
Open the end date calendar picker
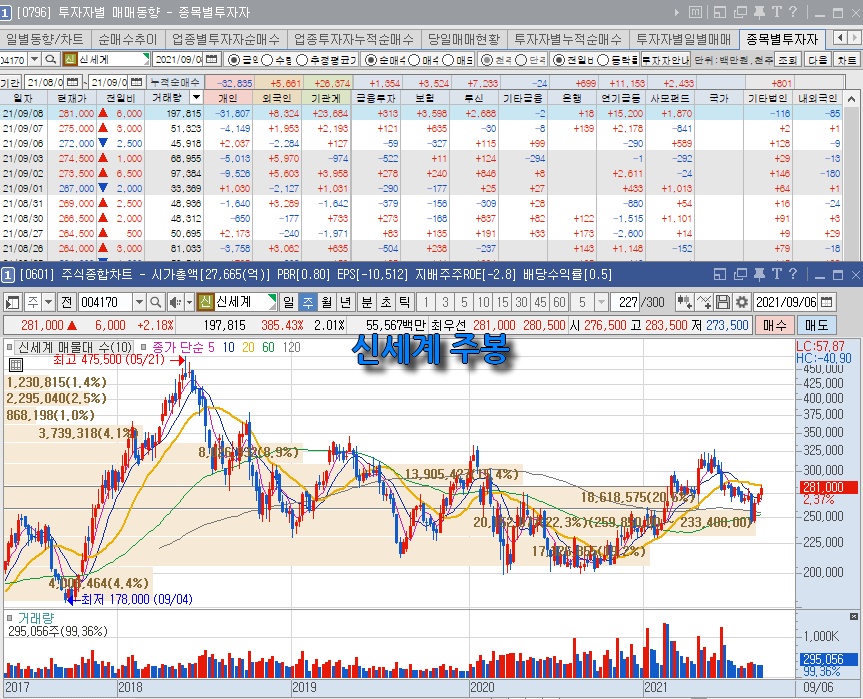tap(136, 83)
